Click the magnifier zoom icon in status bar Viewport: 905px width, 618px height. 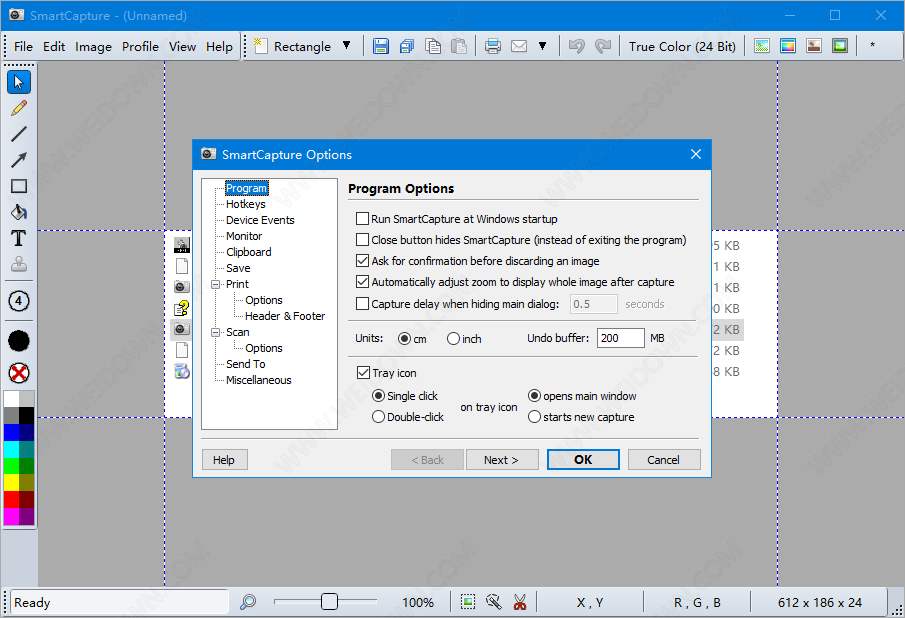248,602
